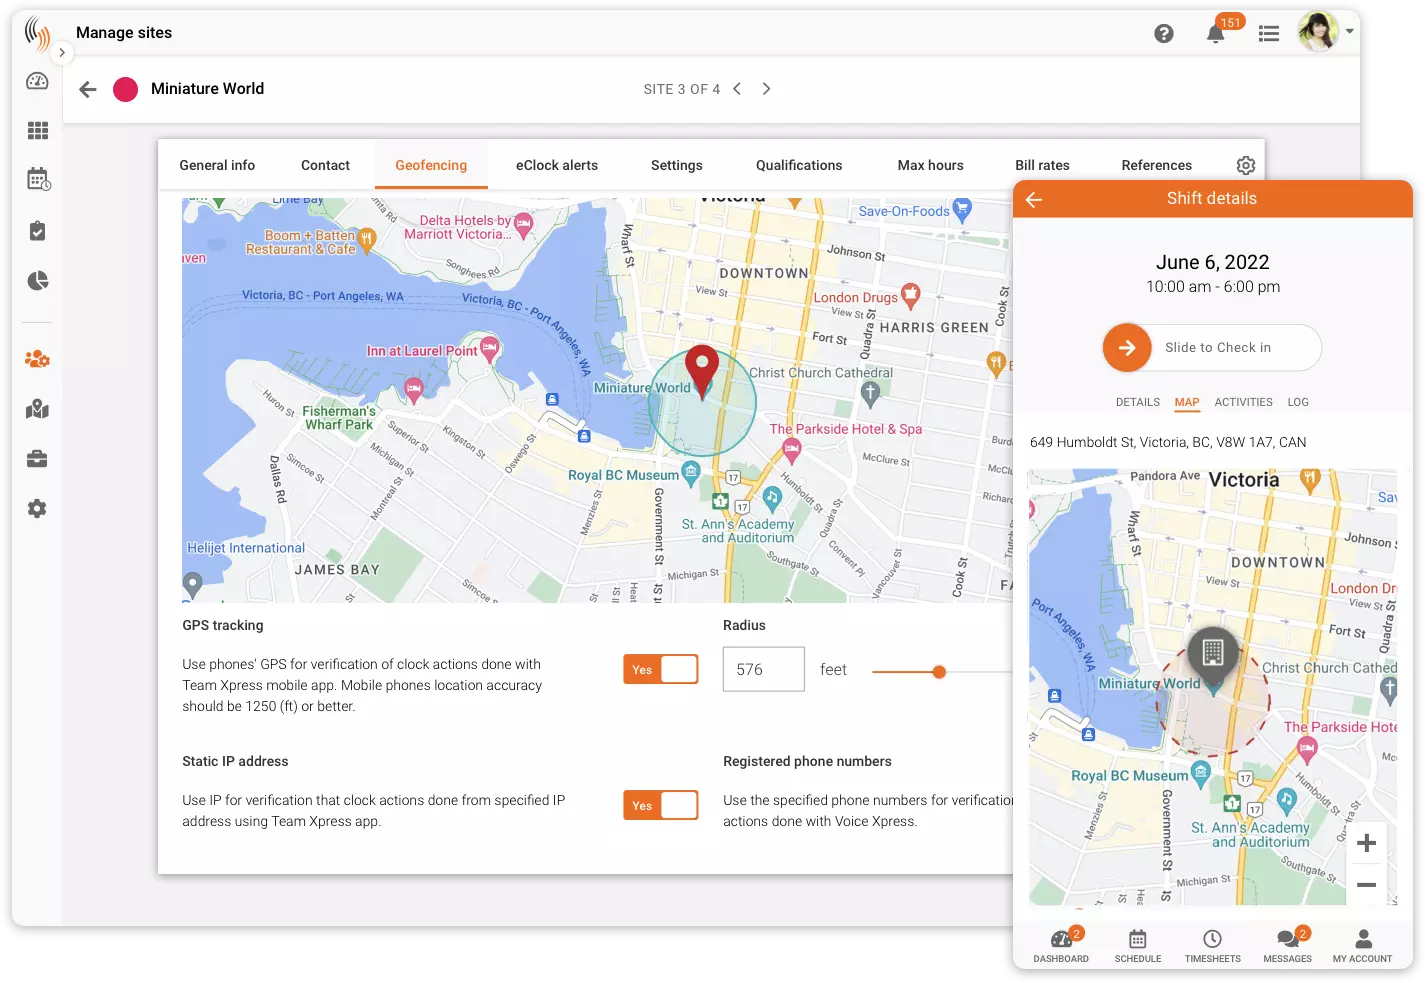Open the briefcase icon in sidebar
This screenshot has height=983, width=1425.
(x=37, y=459)
